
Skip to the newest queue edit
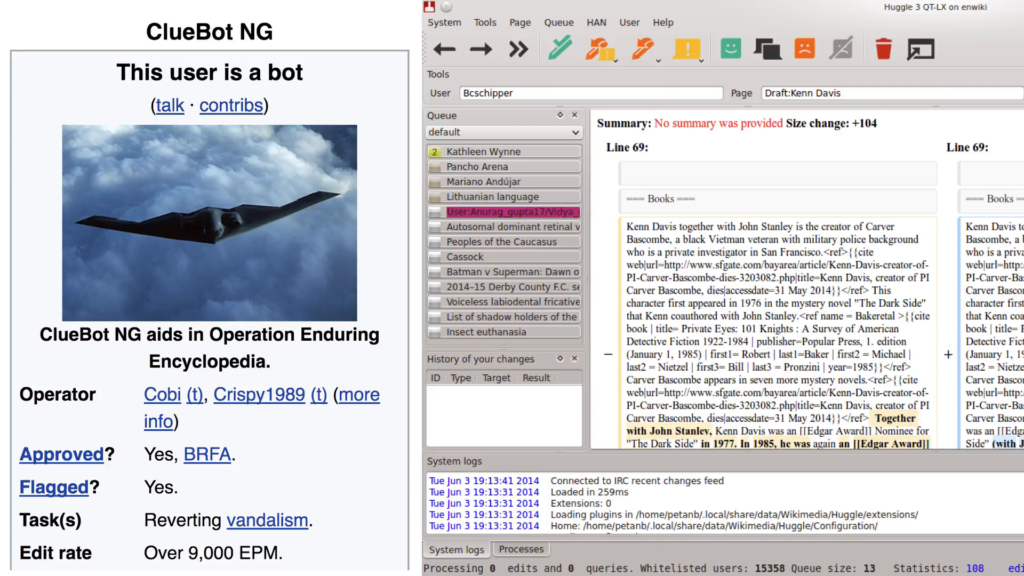click(x=519, y=49)
